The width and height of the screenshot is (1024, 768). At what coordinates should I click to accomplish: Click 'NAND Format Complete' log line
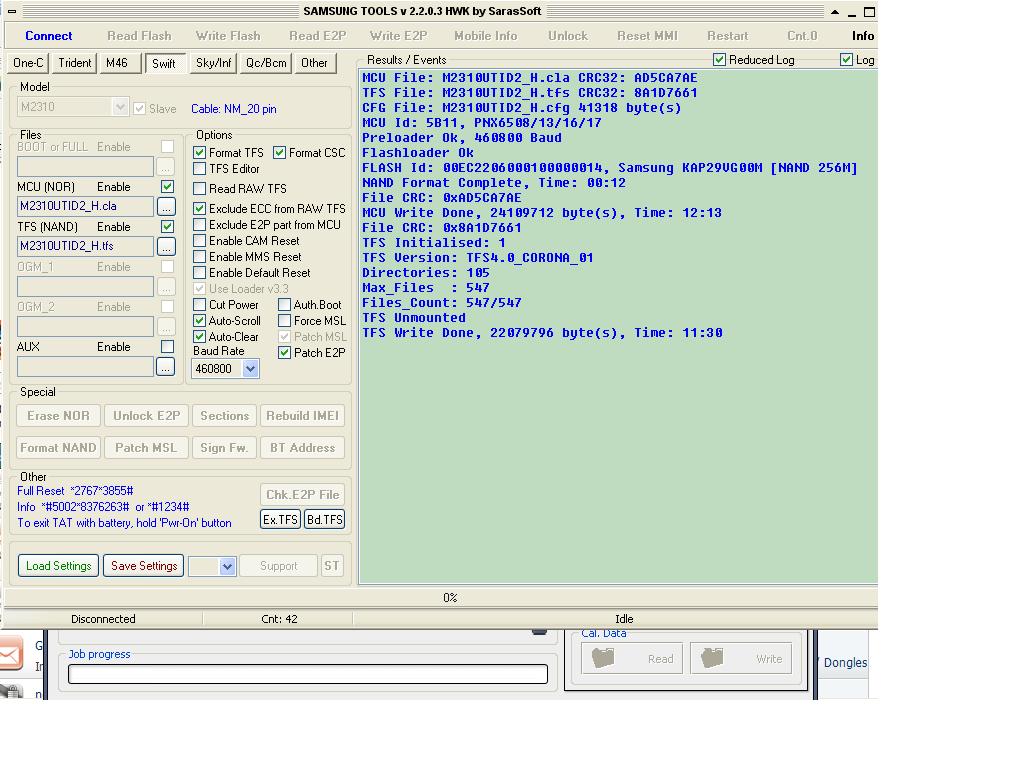[494, 183]
